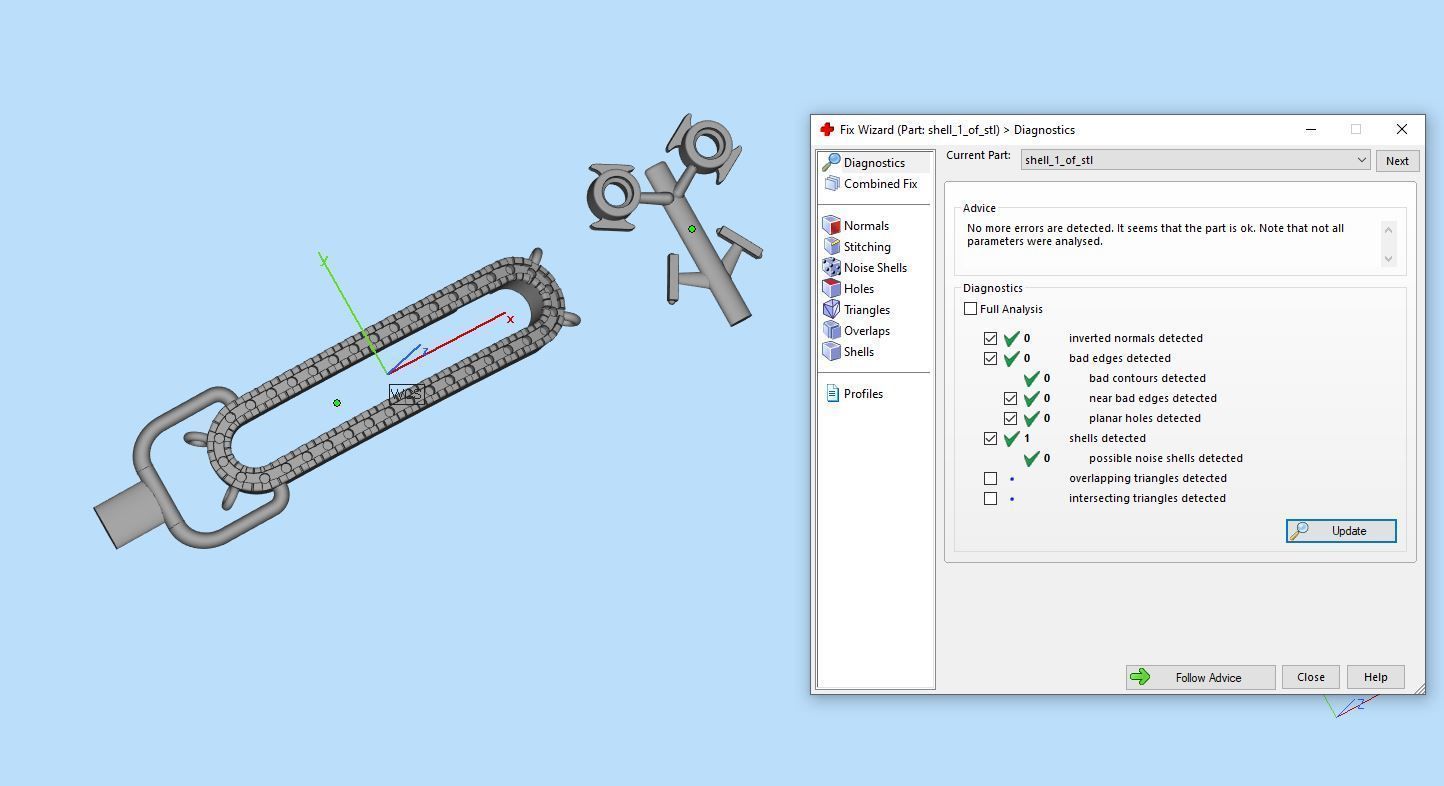This screenshot has height=786, width=1444.
Task: Click the green point on the tree-shaped part
Action: [692, 230]
